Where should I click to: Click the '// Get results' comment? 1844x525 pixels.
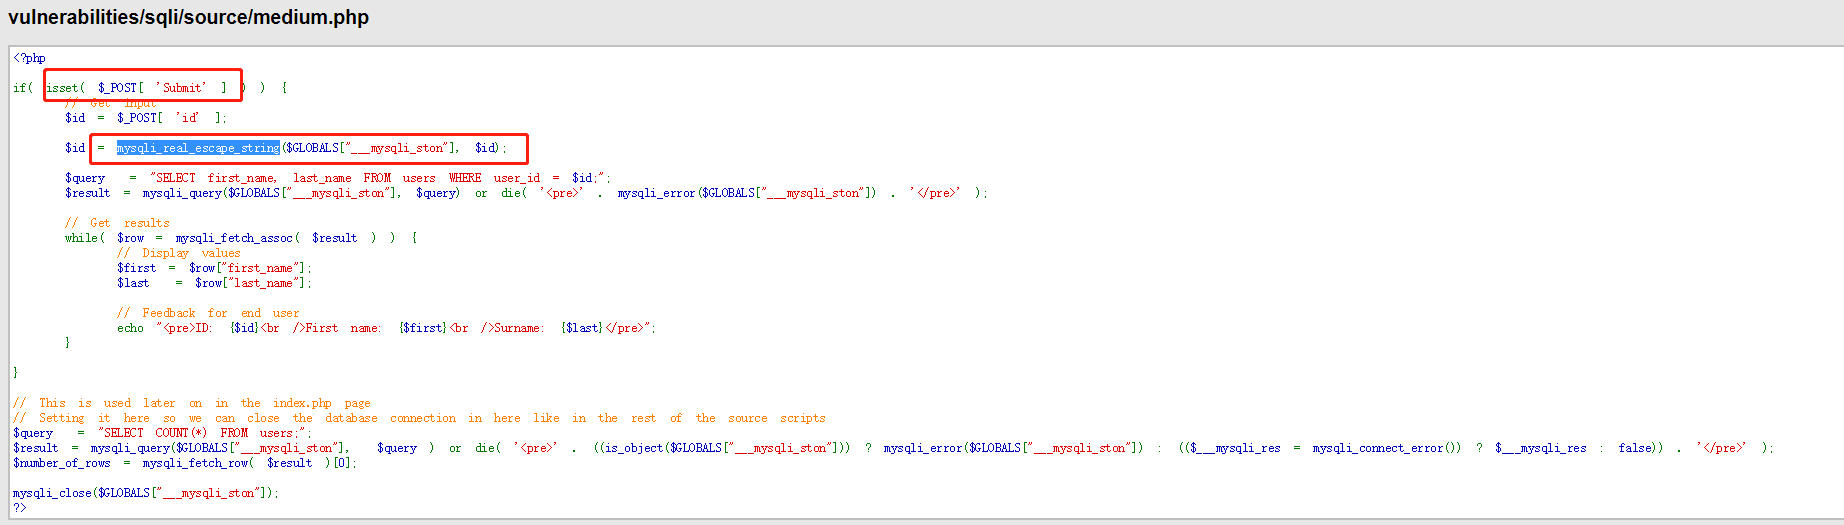(117, 223)
